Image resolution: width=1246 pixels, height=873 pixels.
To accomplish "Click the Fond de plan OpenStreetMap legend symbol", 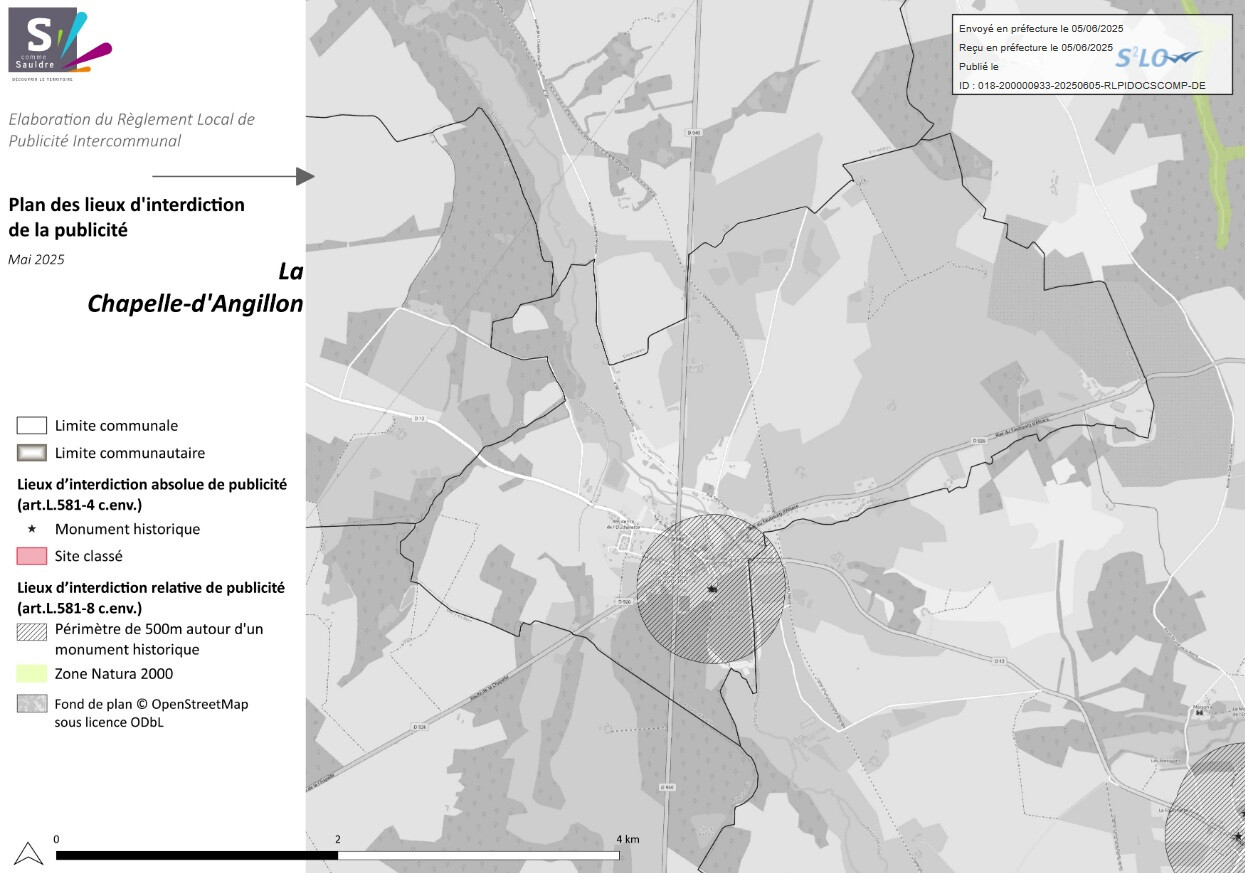I will point(32,704).
